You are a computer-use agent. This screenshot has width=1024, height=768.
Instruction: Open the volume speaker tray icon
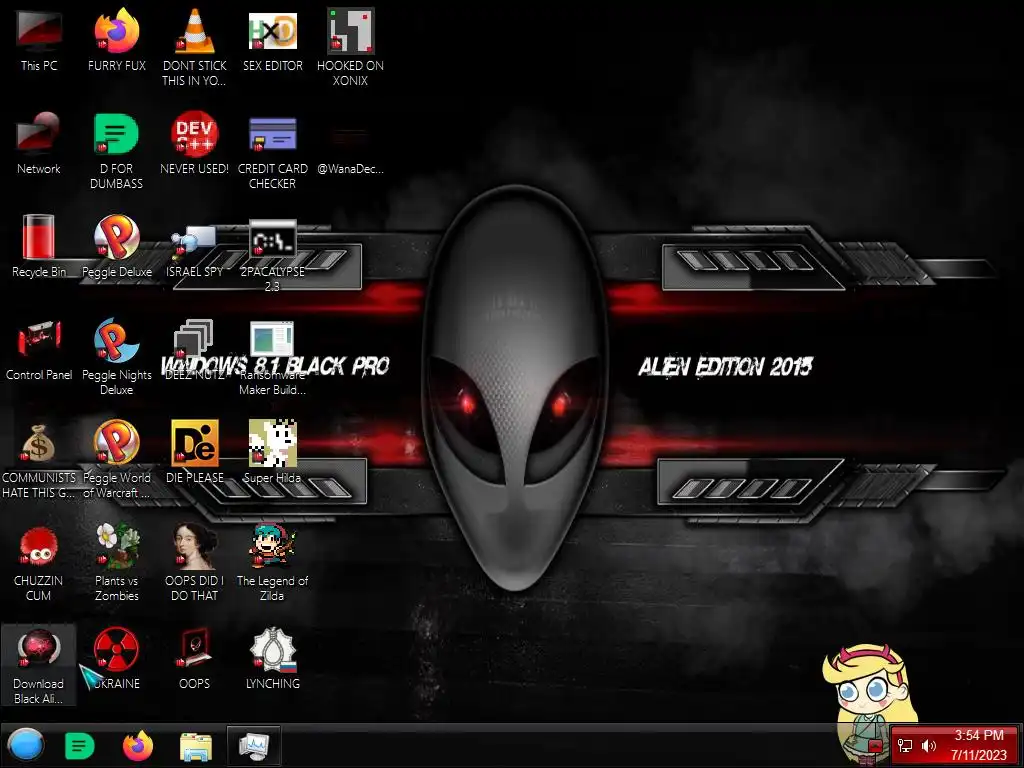tap(929, 745)
